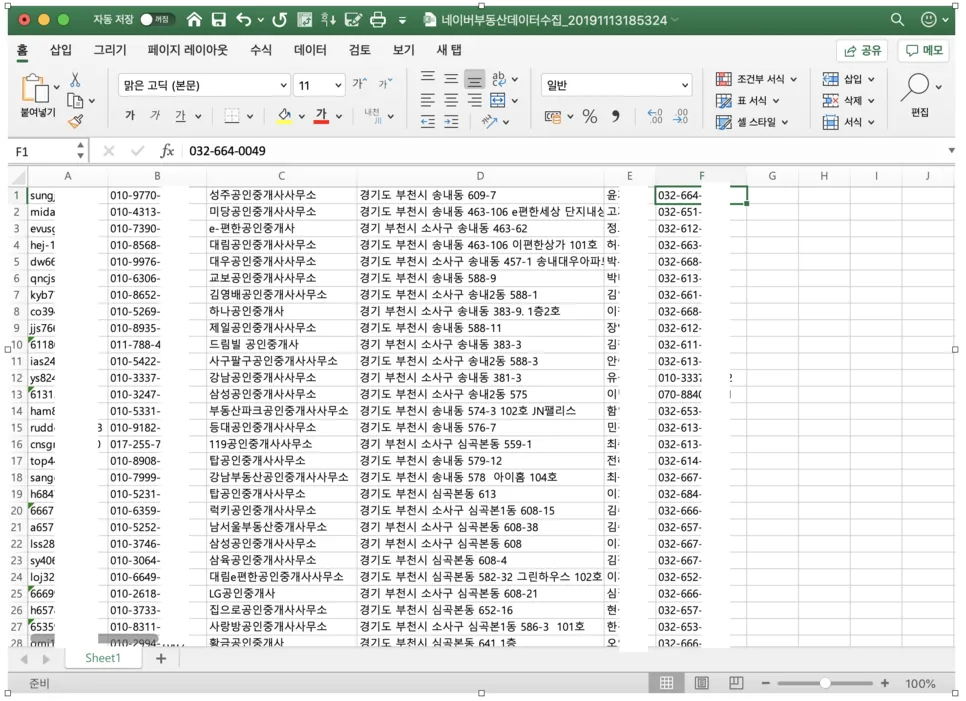
Task: Click the zoom slider in status bar
Action: click(x=824, y=683)
